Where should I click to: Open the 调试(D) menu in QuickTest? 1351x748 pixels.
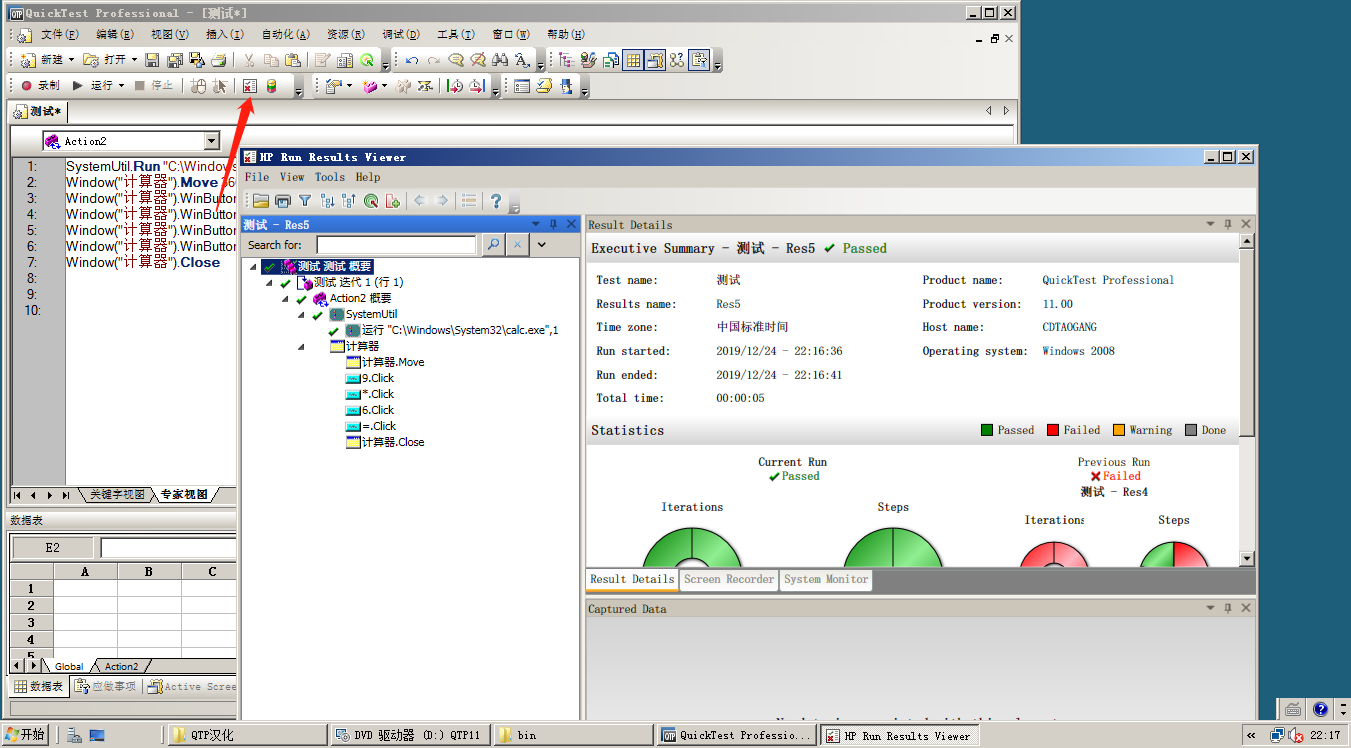(x=401, y=34)
